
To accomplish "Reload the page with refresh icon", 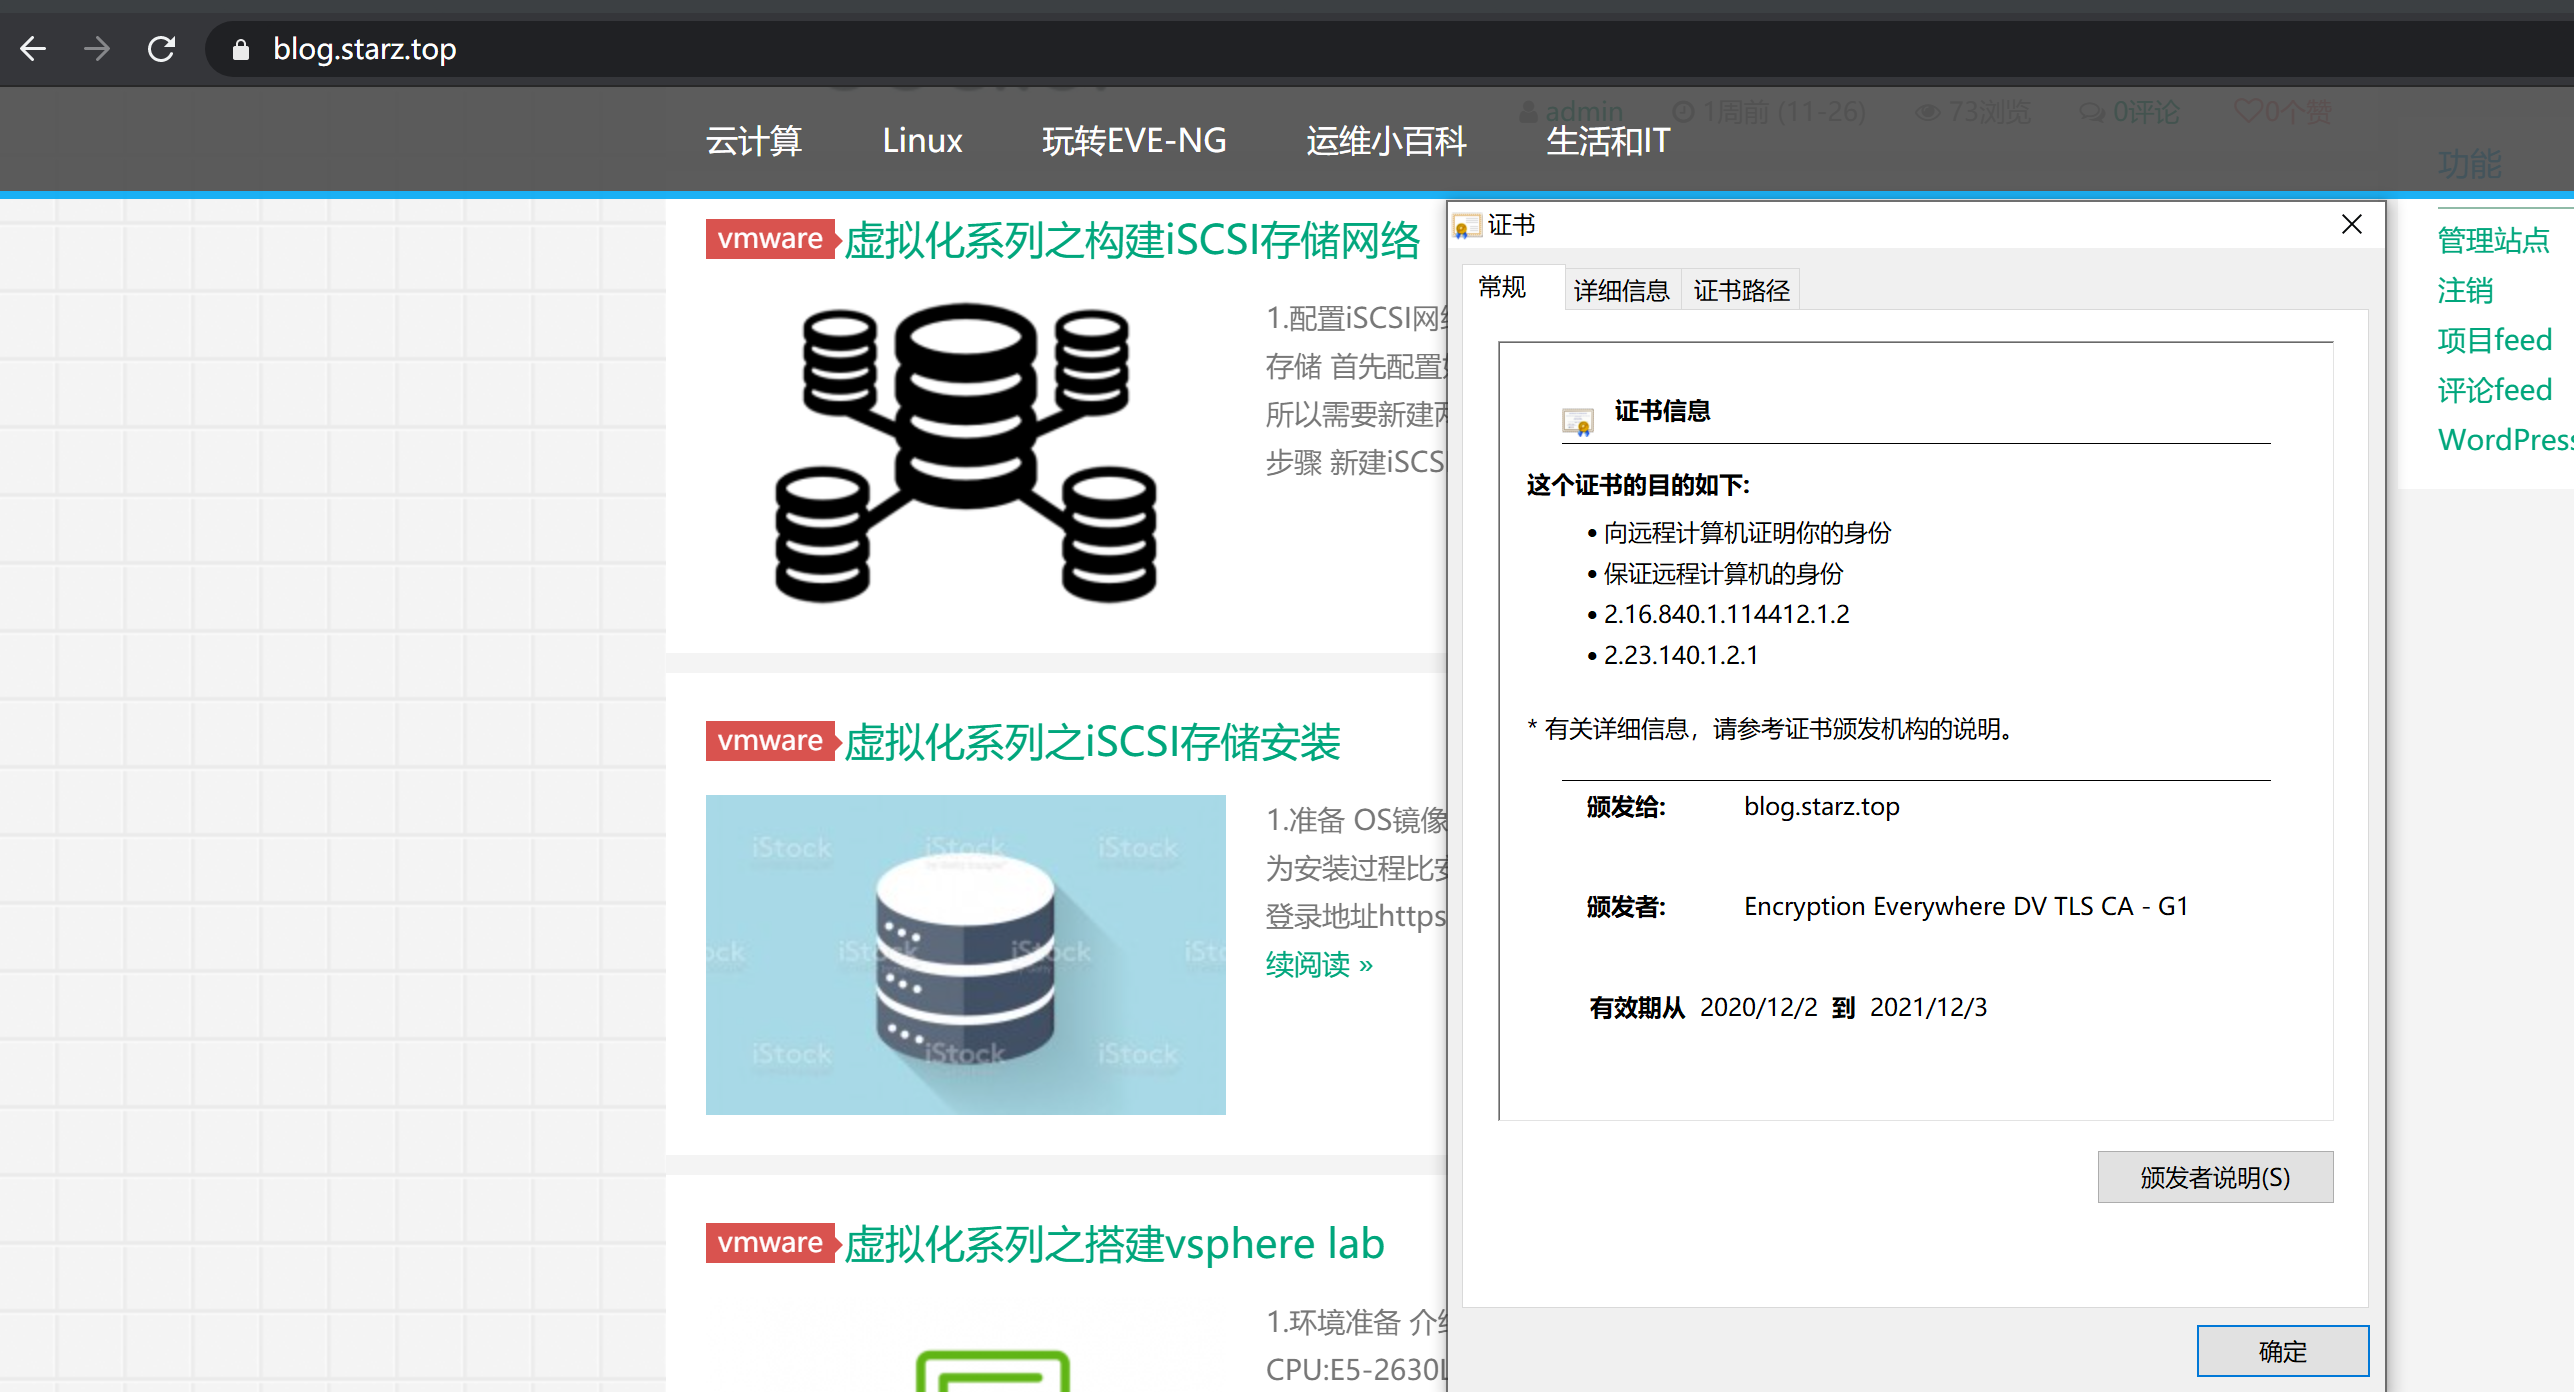I will 161,49.
